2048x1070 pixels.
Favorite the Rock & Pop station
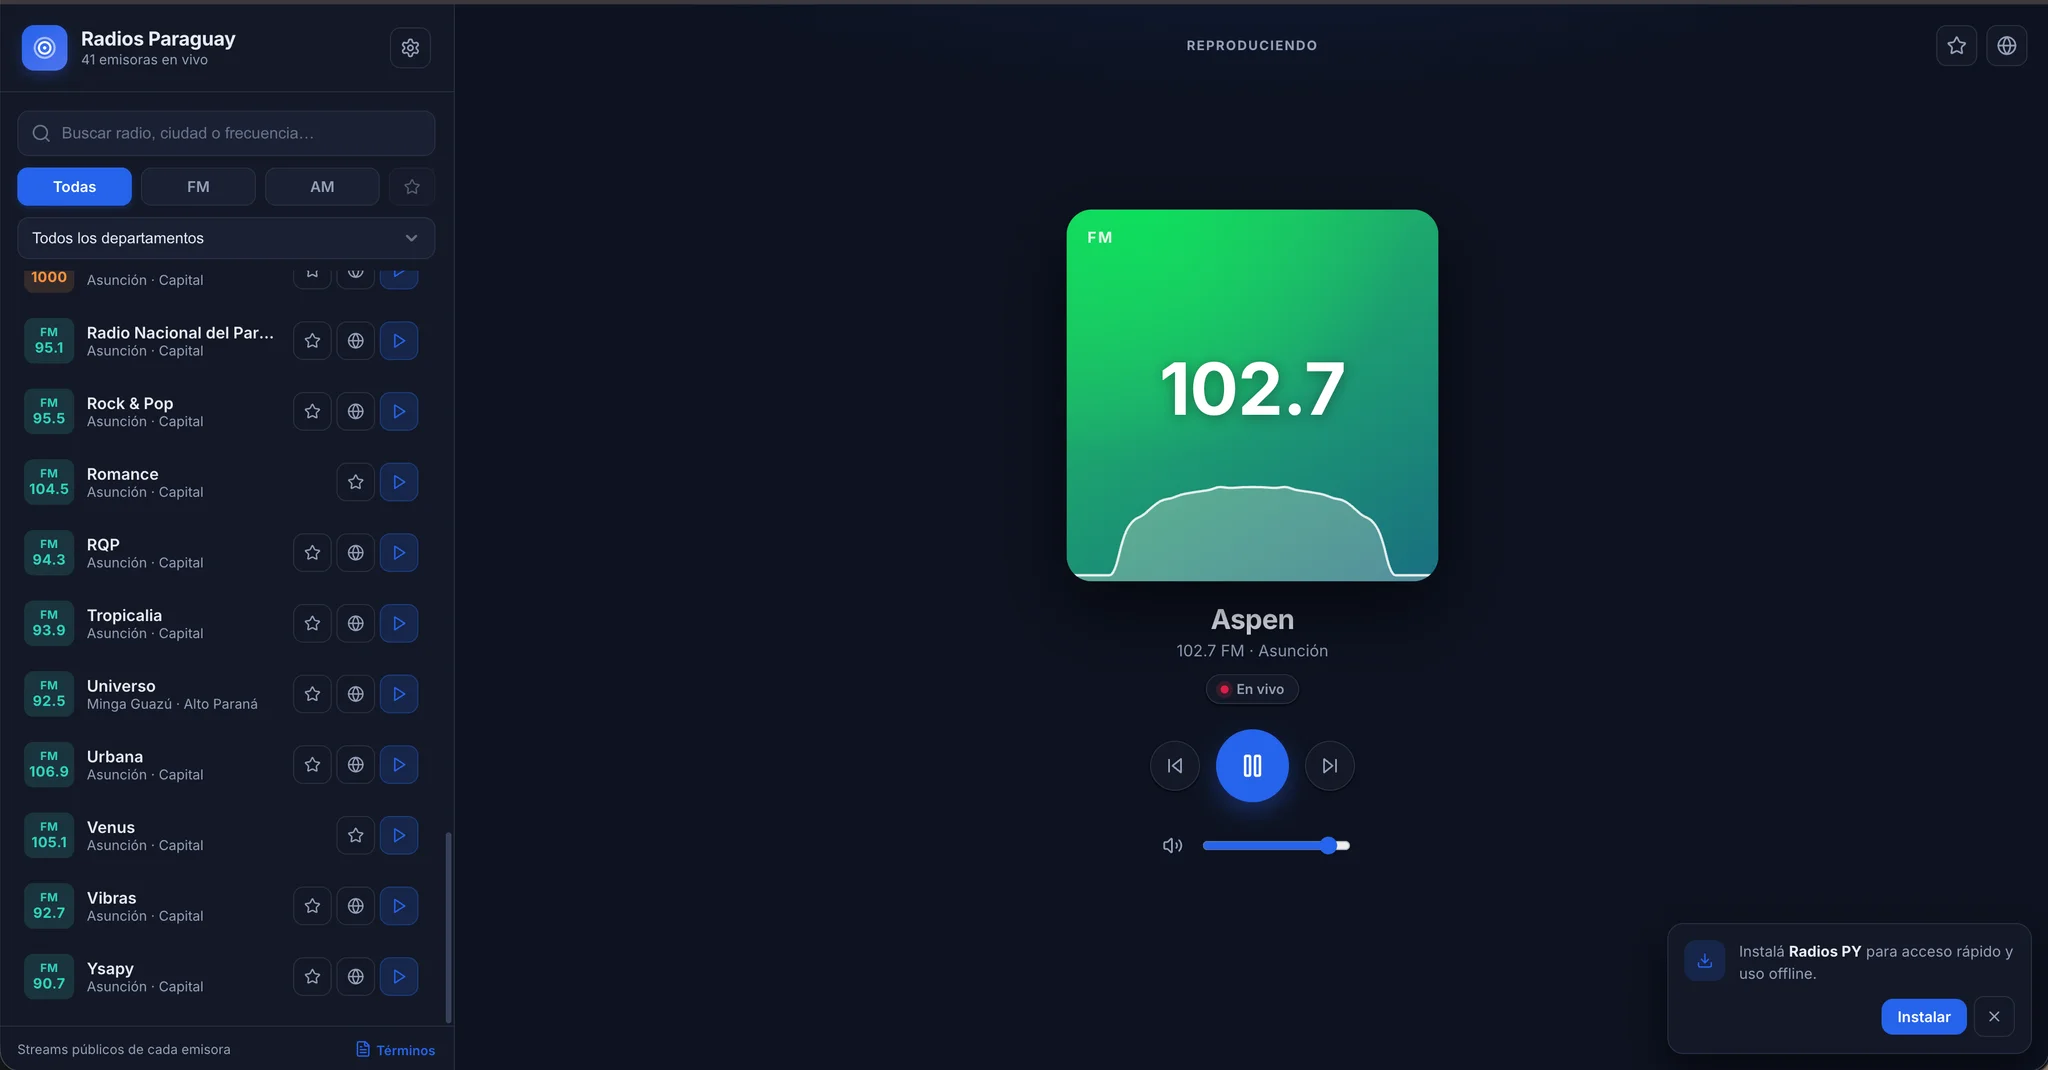click(x=312, y=411)
